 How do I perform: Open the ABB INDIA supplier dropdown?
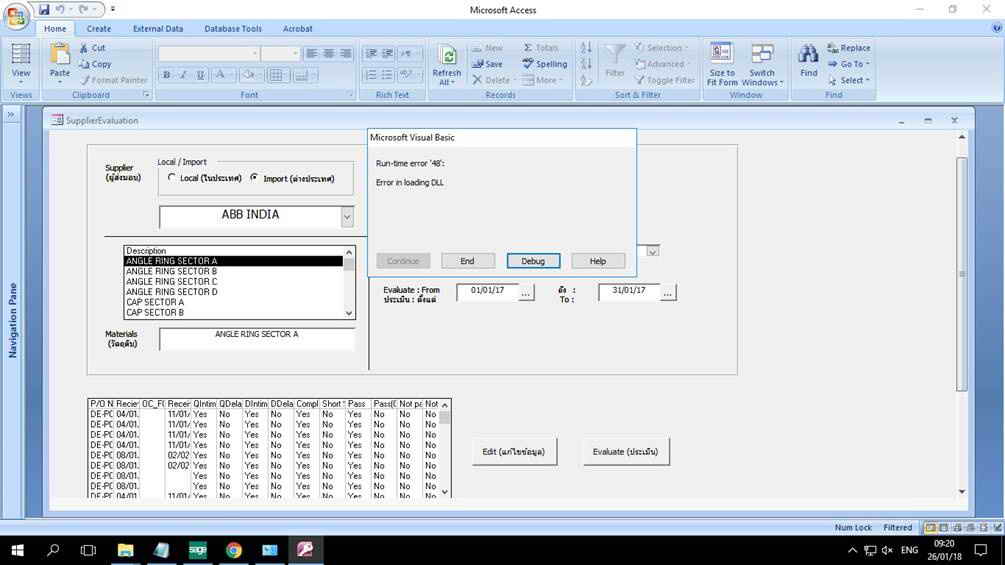(347, 217)
